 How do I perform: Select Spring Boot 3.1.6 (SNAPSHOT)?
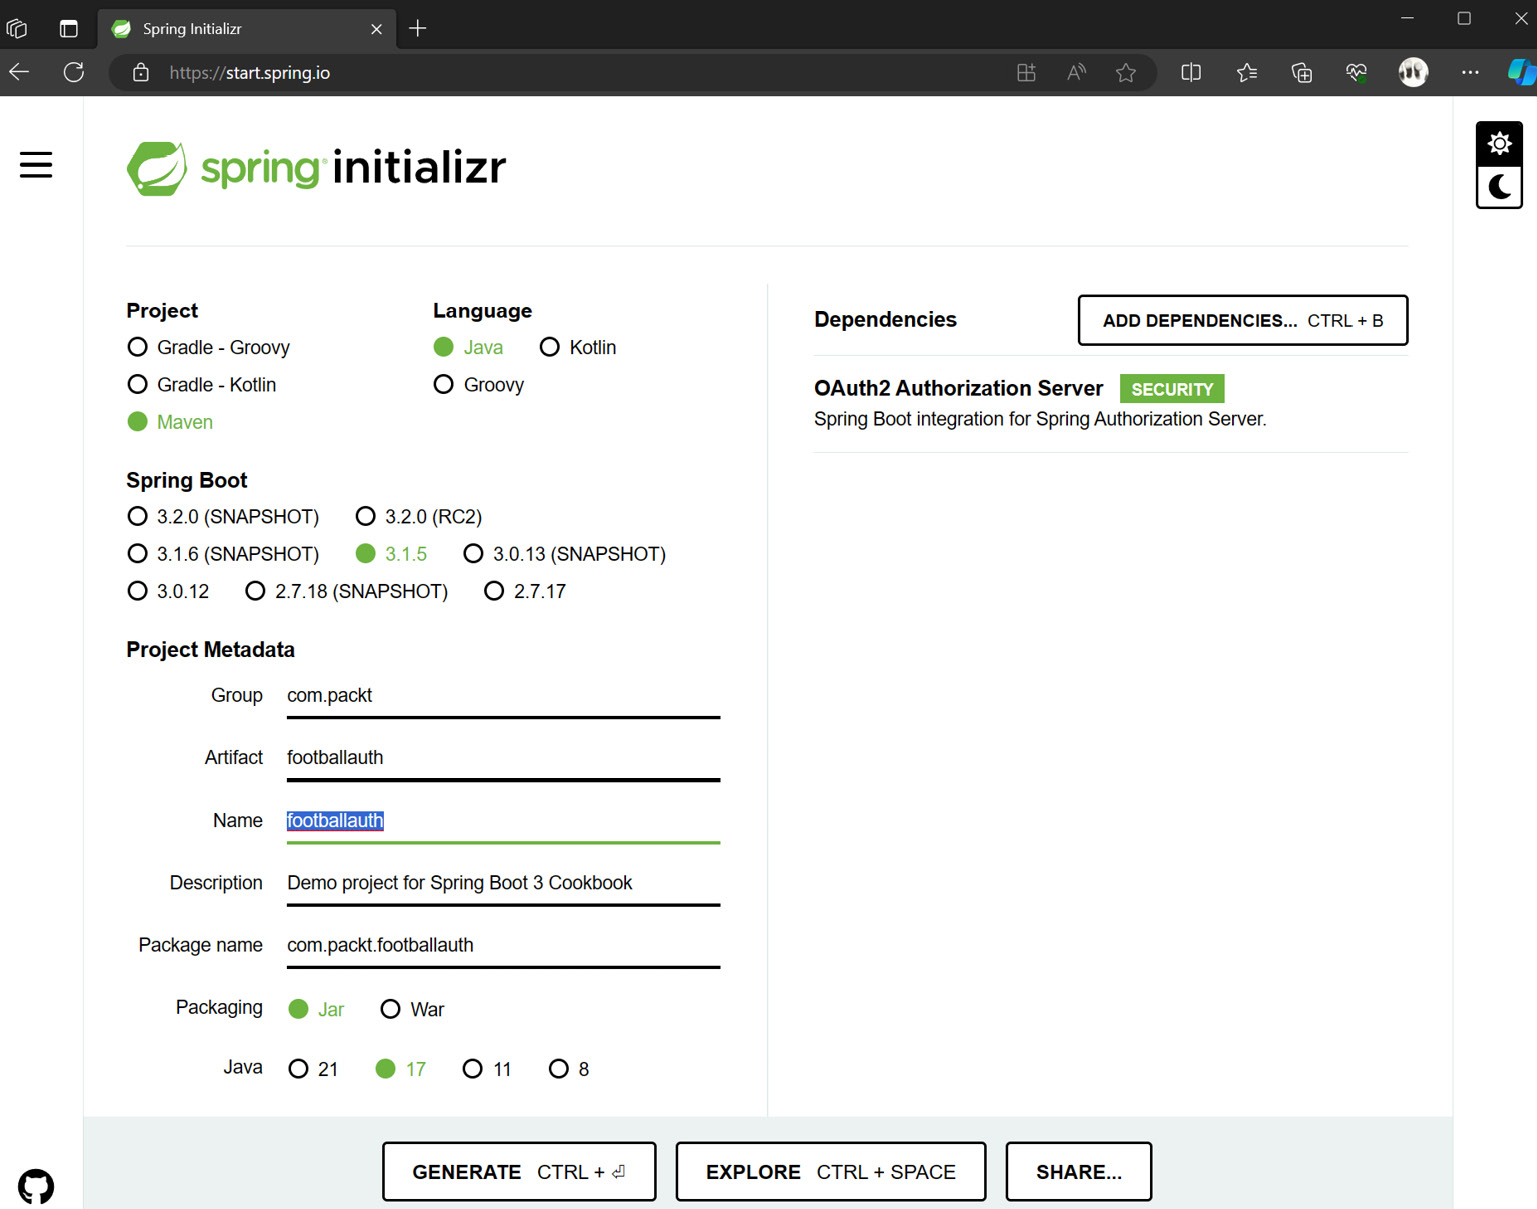223,554
